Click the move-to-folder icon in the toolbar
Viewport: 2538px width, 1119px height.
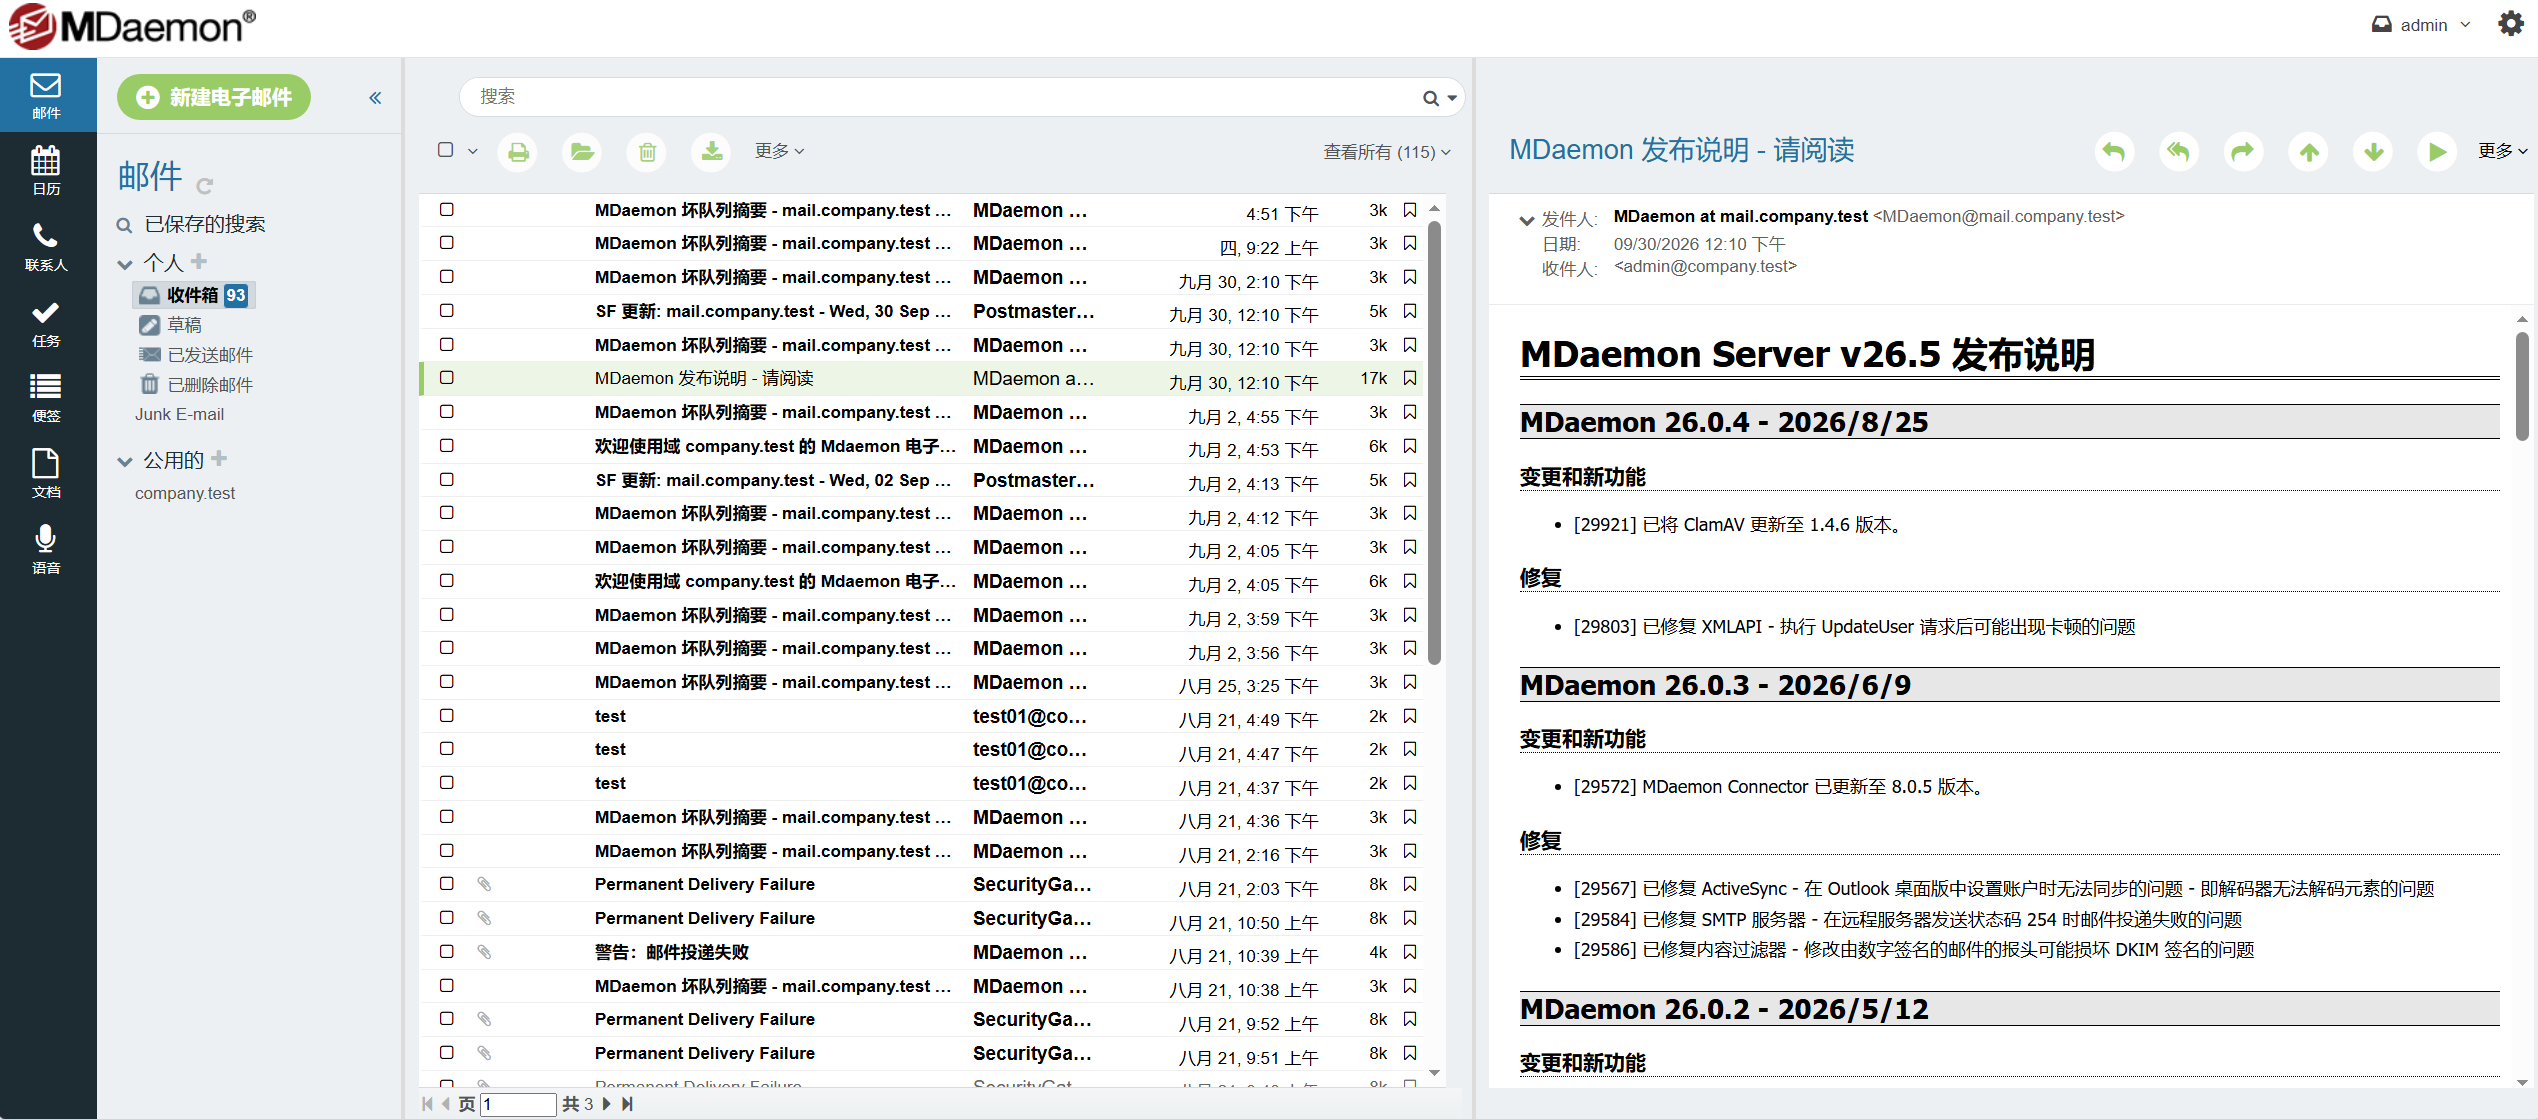click(x=582, y=152)
